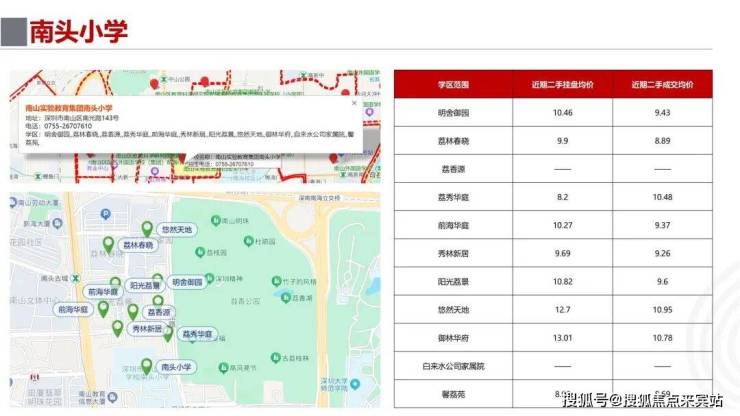Screen dimensions: 740x416
Task: Click the 8.89 transaction price cell
Action: [663, 141]
